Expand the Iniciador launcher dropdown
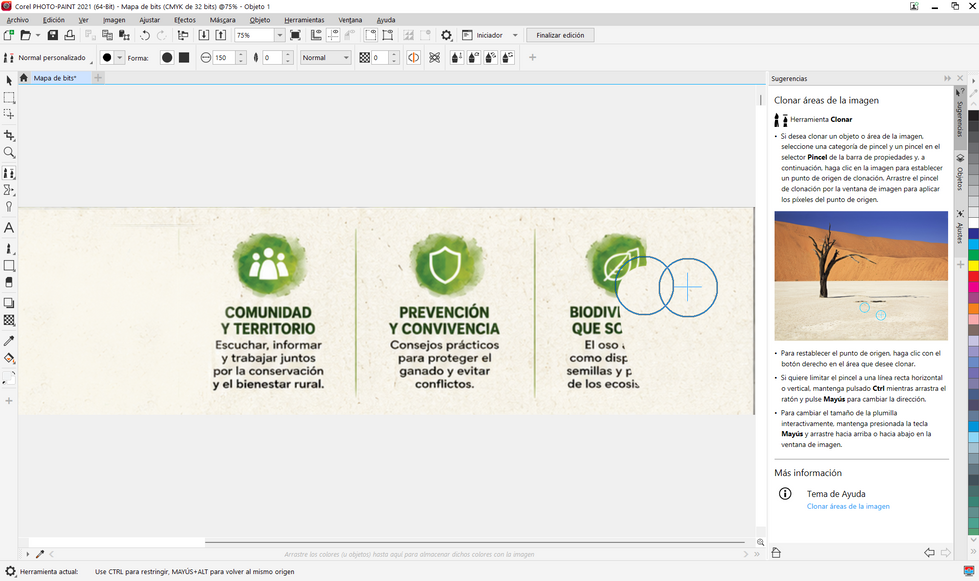The height and width of the screenshot is (581, 979). tap(515, 35)
